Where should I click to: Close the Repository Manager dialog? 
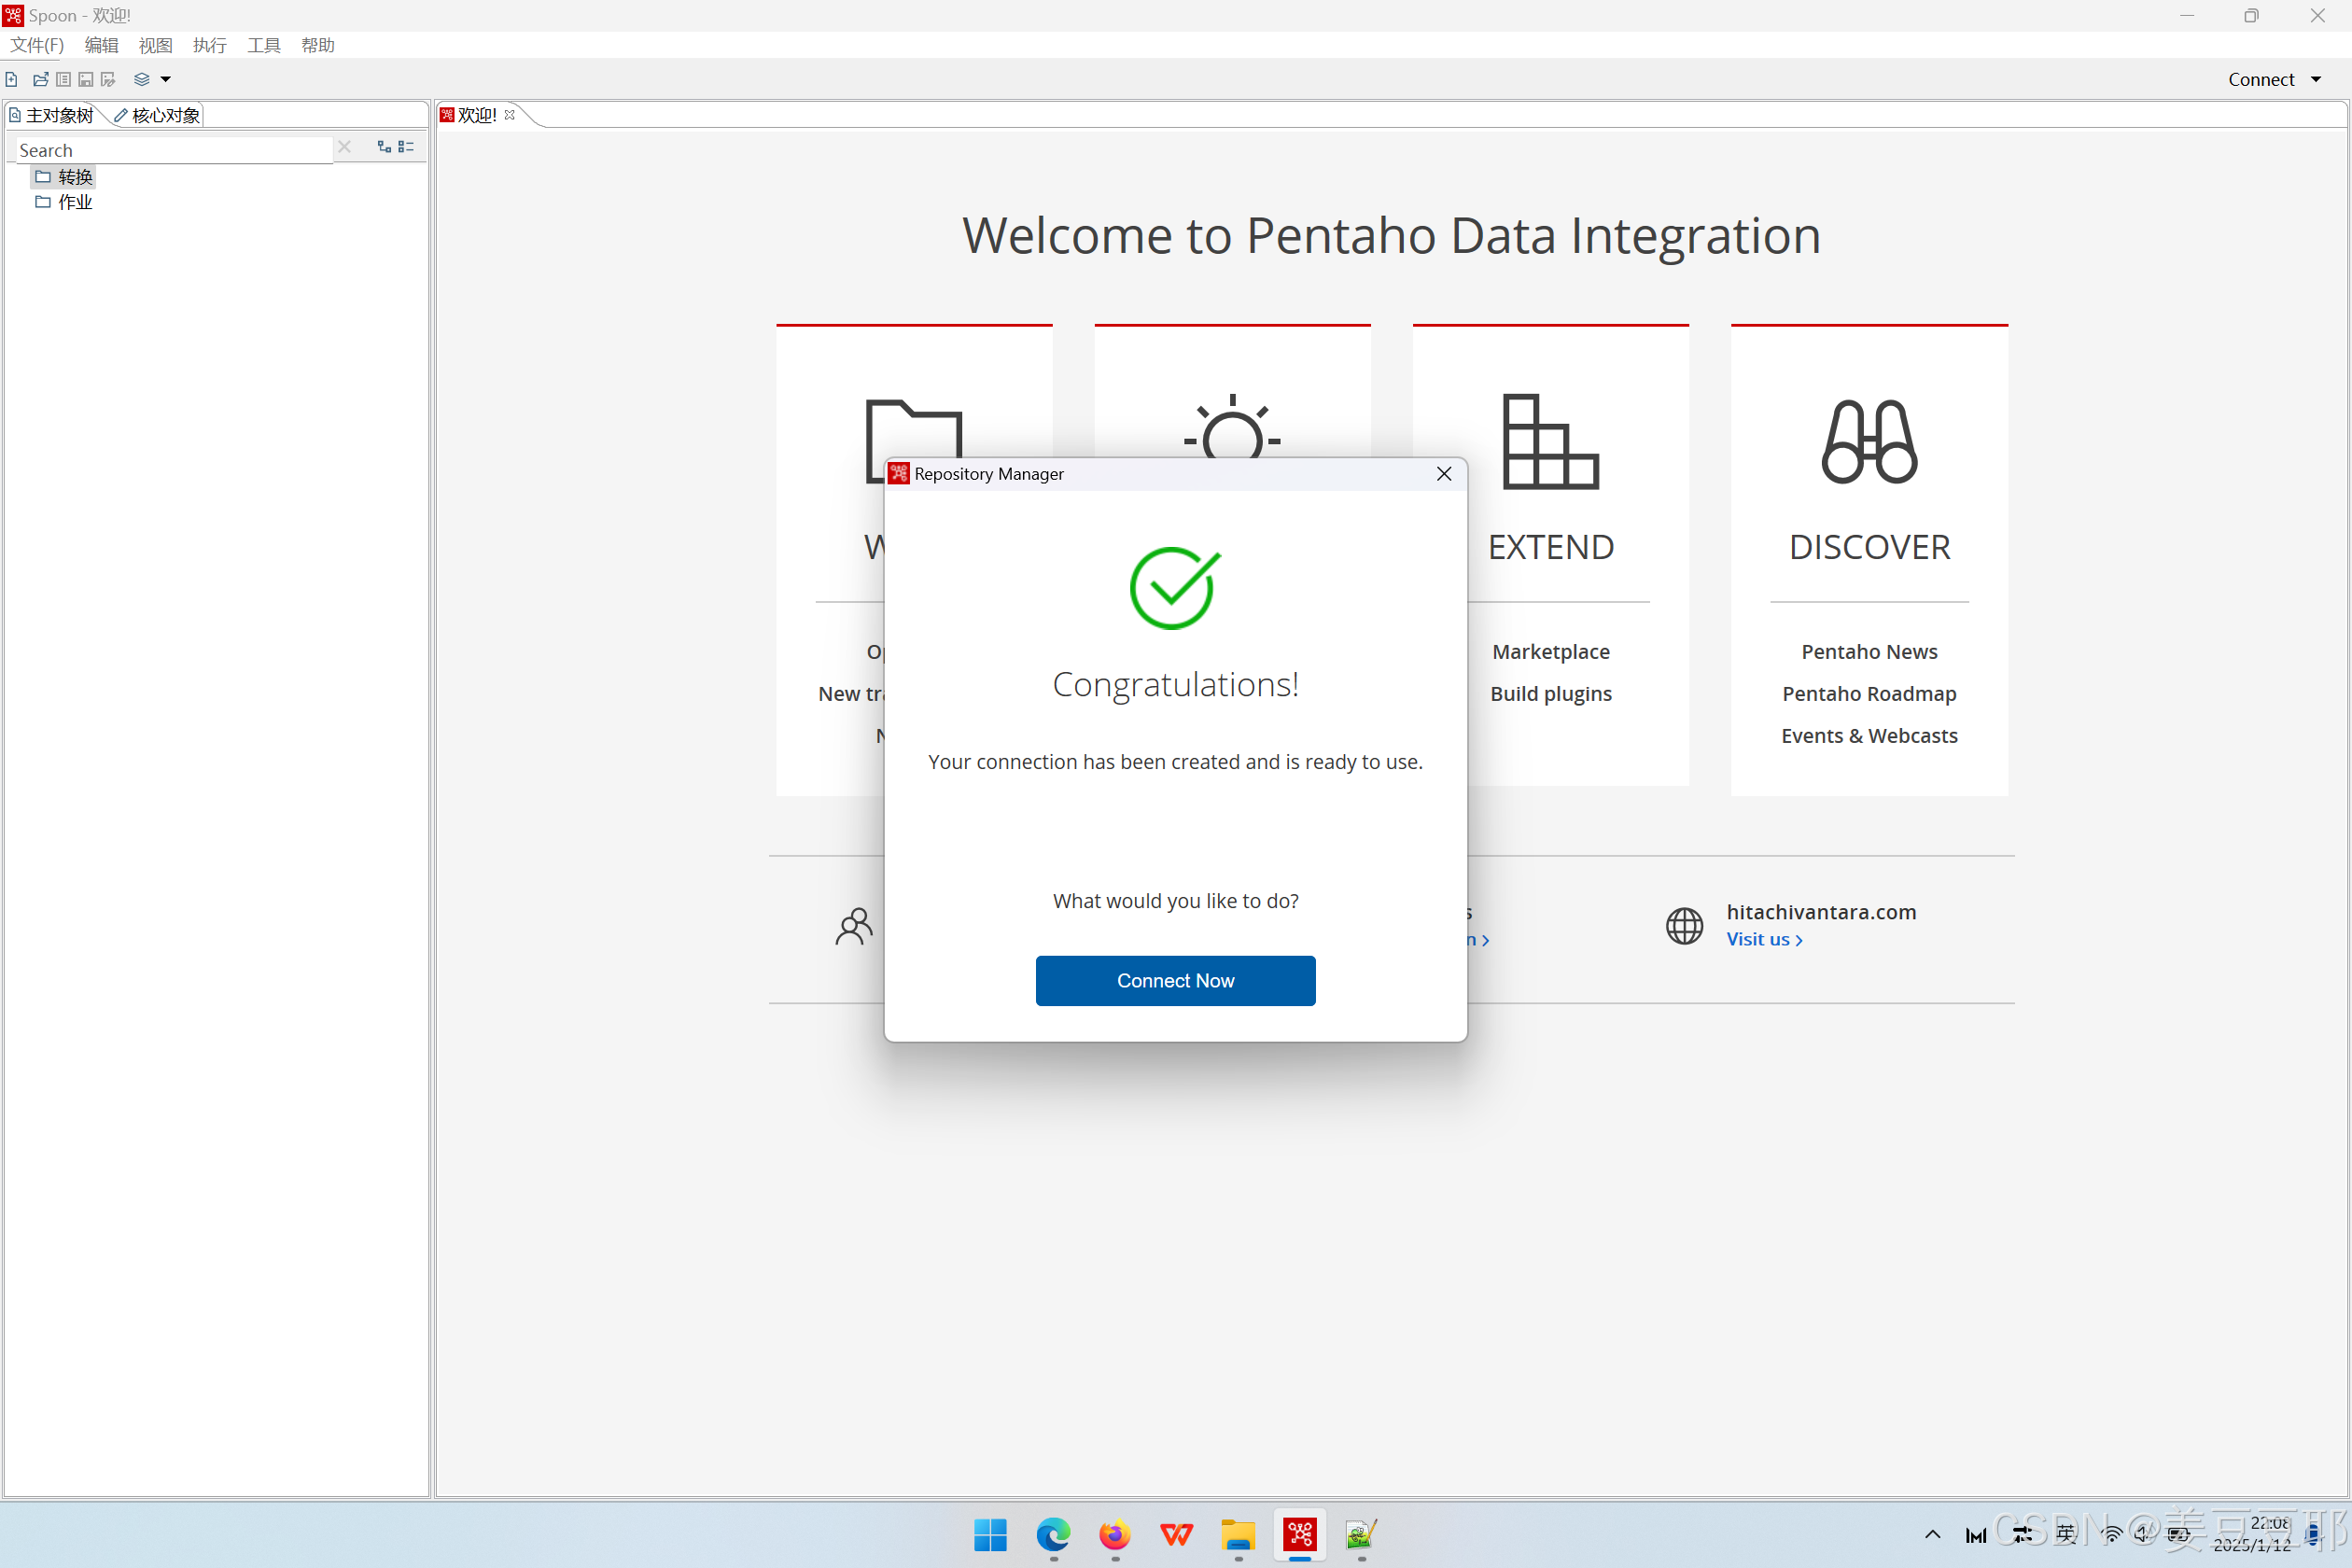tap(1443, 474)
